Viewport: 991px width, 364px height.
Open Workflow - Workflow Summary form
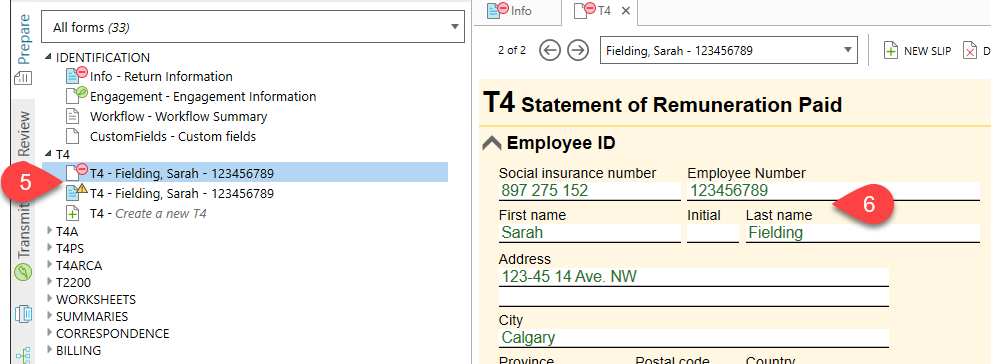[x=178, y=117]
